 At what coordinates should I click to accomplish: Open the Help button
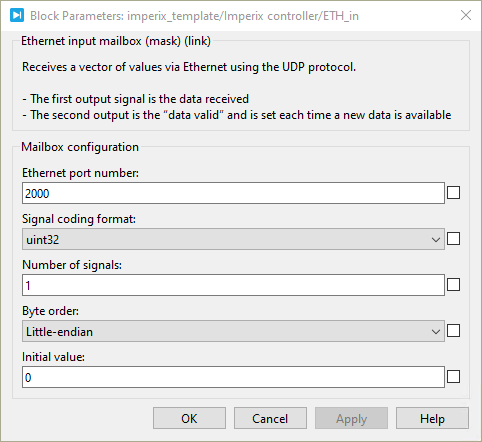(432, 418)
